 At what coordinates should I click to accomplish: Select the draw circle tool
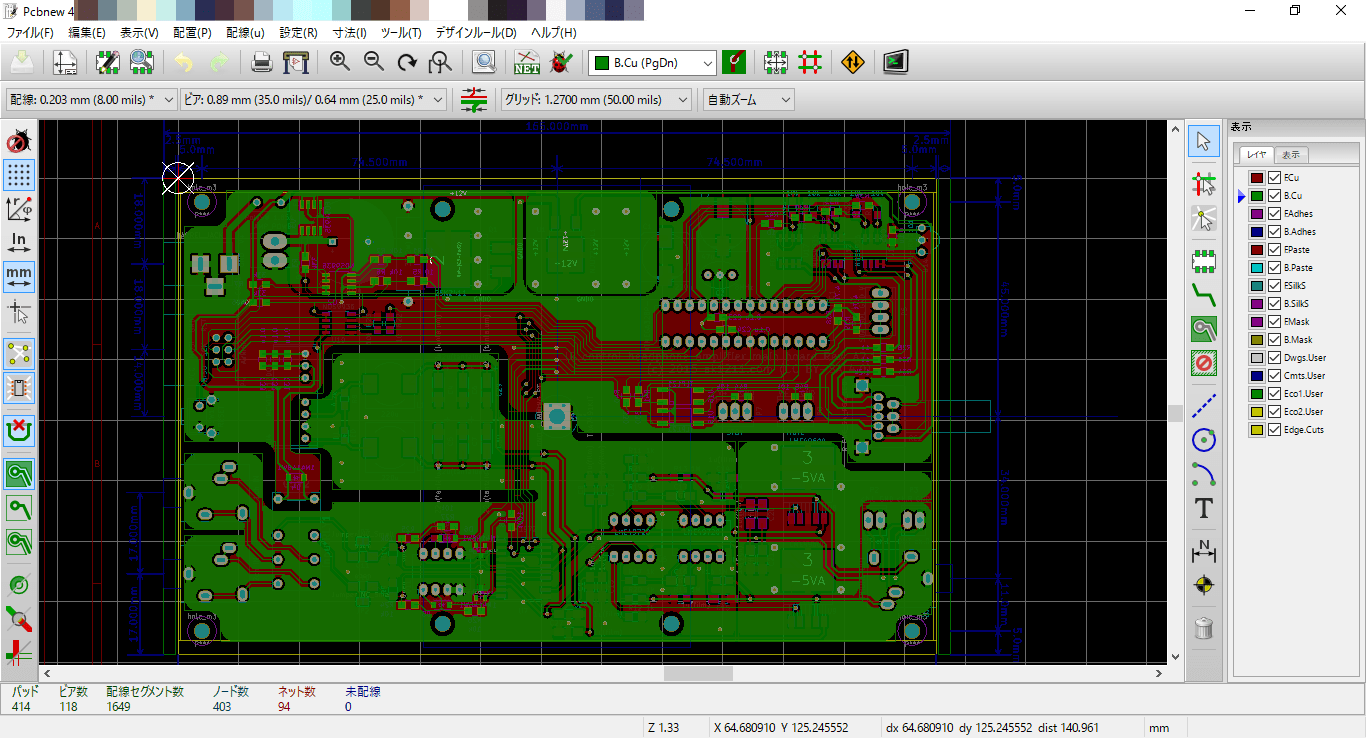(1204, 438)
